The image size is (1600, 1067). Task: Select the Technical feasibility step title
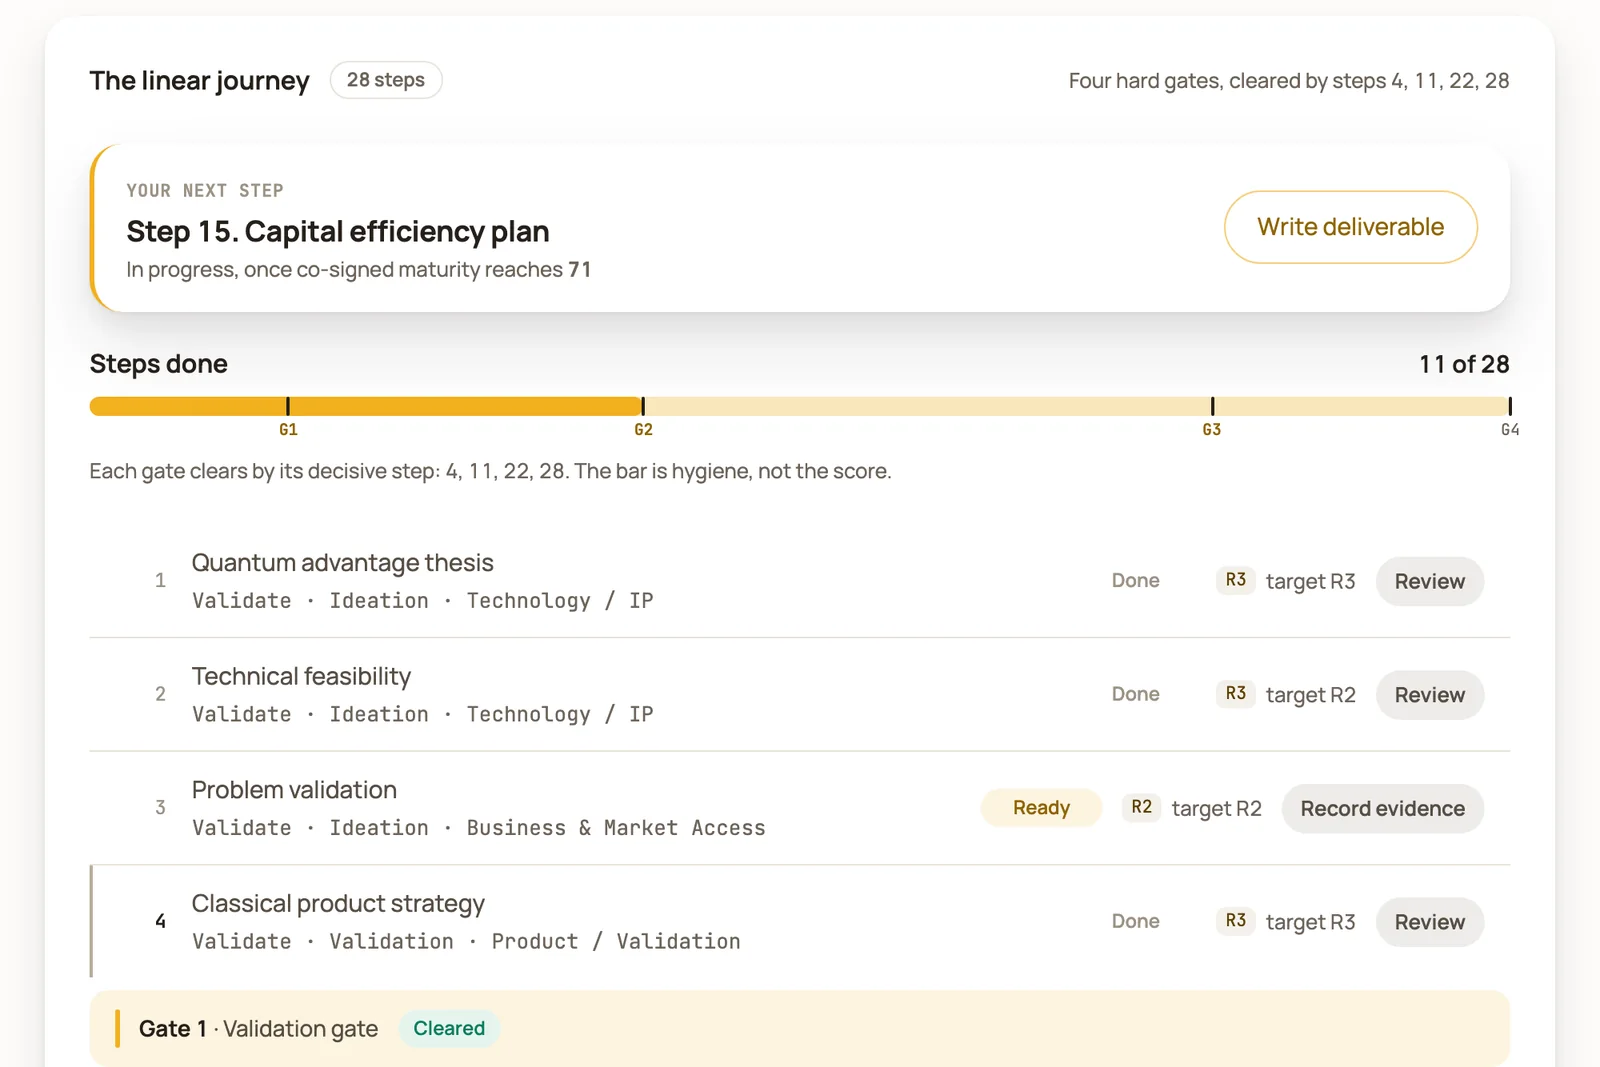pyautogui.click(x=301, y=677)
